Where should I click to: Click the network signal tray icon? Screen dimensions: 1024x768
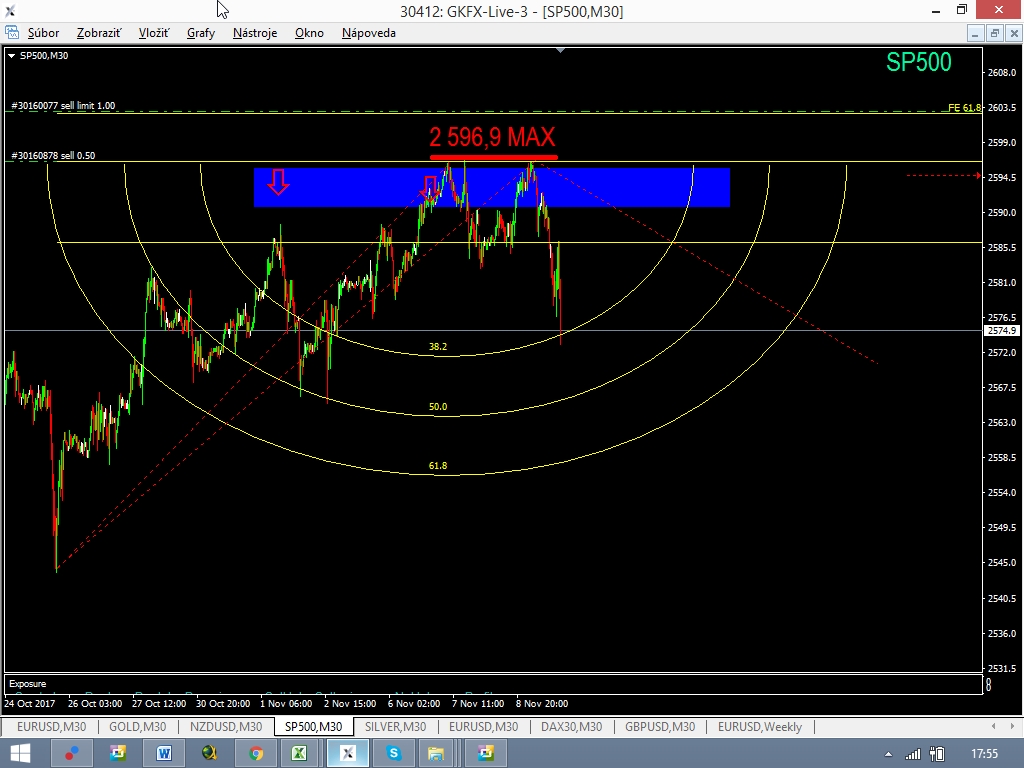tap(912, 754)
